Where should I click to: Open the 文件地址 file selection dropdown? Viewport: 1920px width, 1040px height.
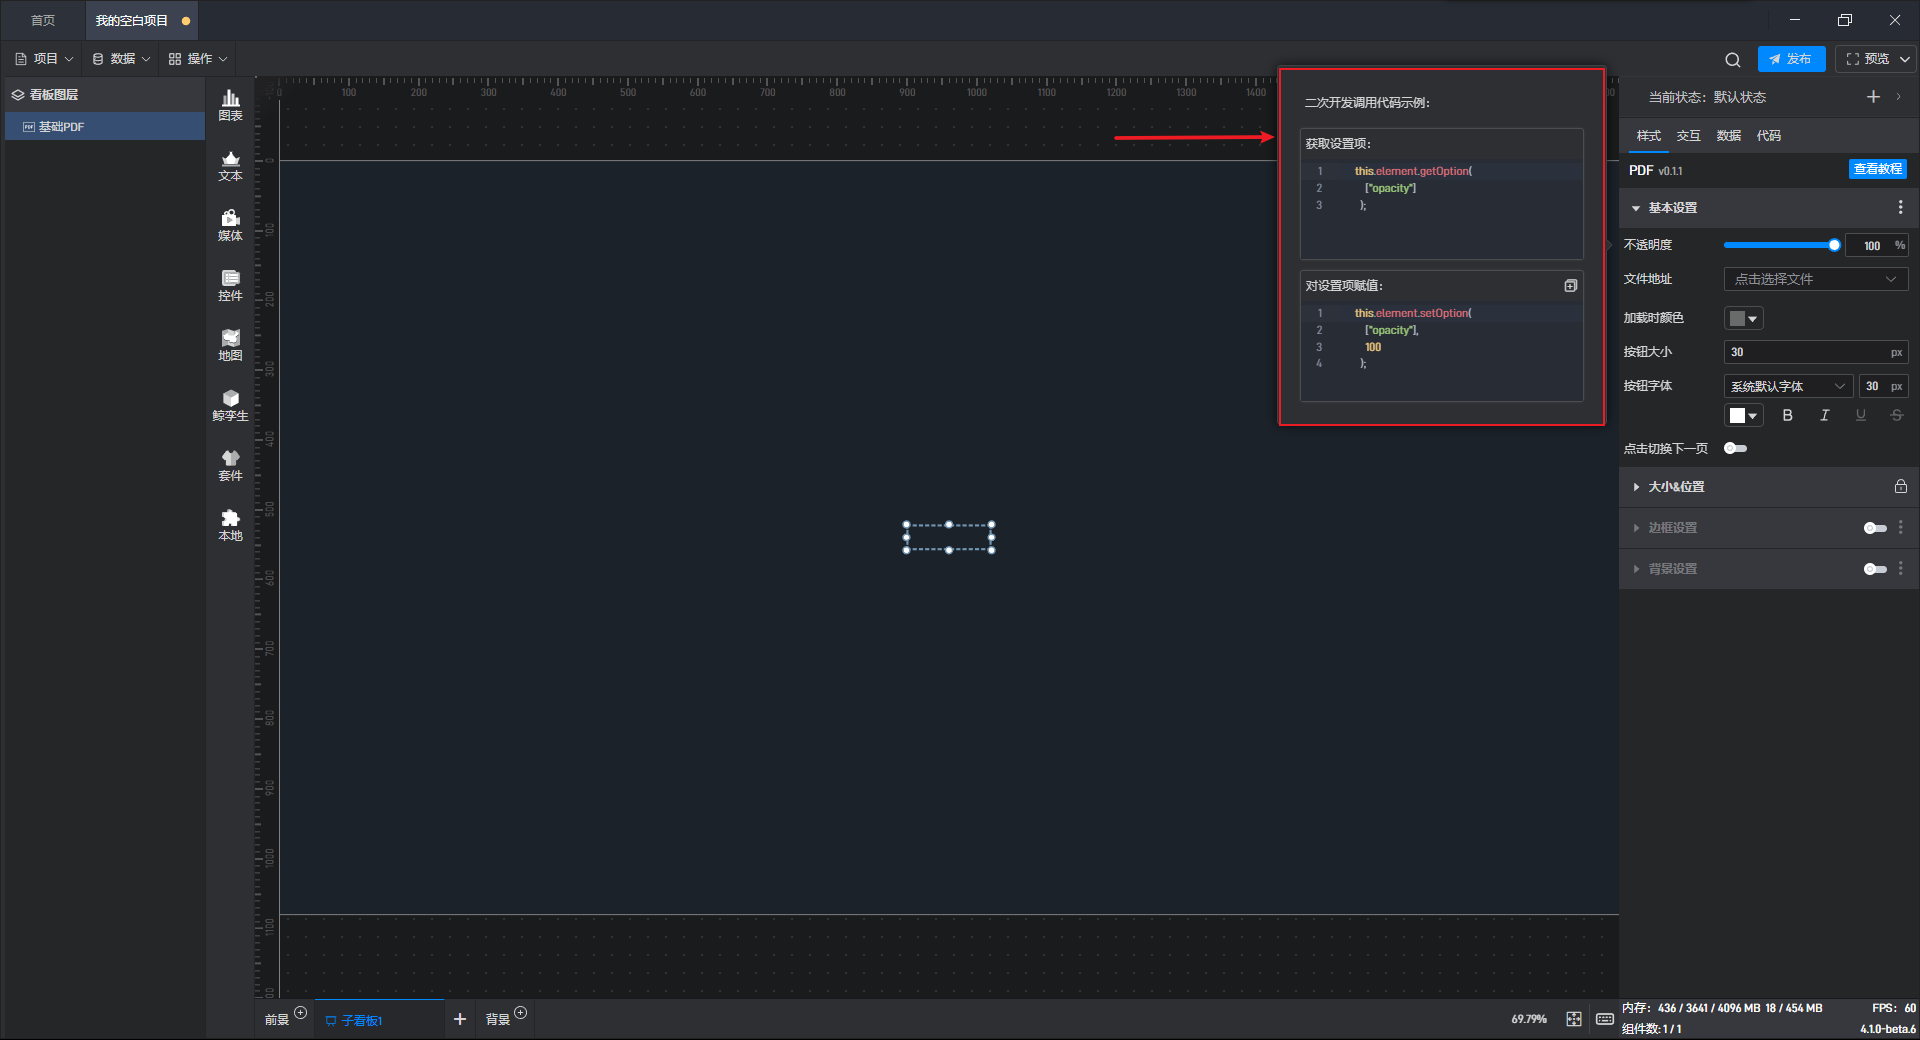[1816, 279]
